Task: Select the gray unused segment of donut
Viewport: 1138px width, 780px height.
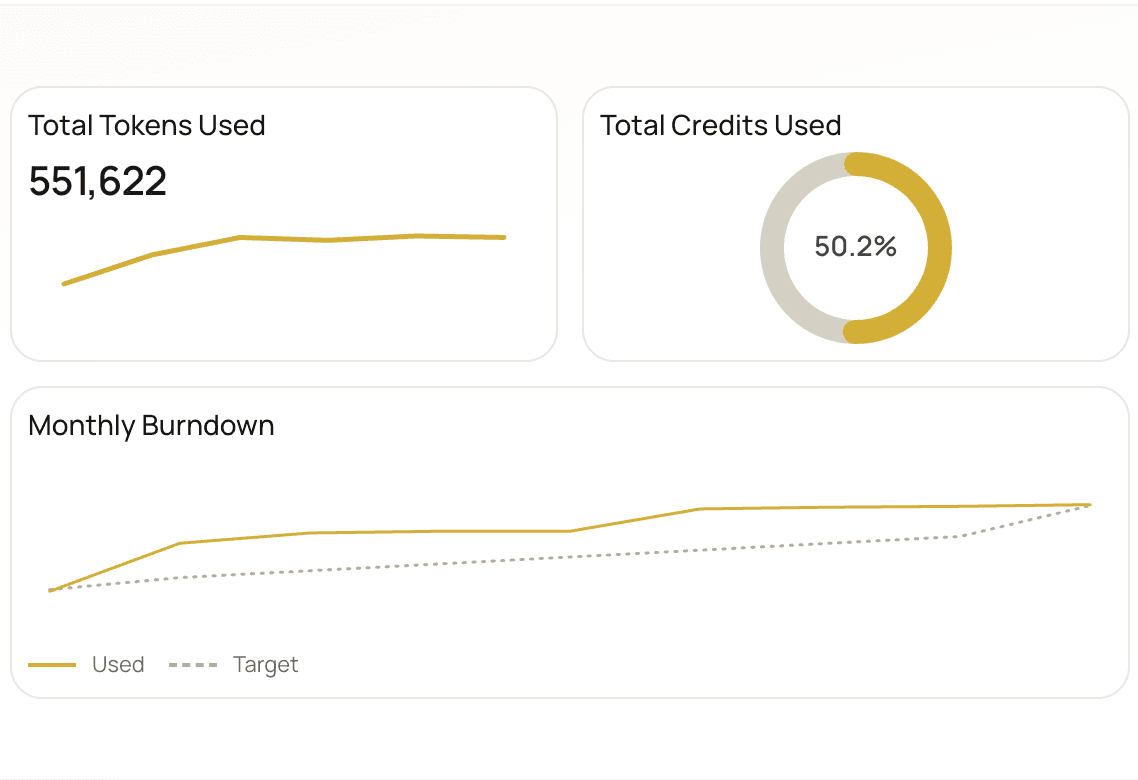Action: [772, 248]
